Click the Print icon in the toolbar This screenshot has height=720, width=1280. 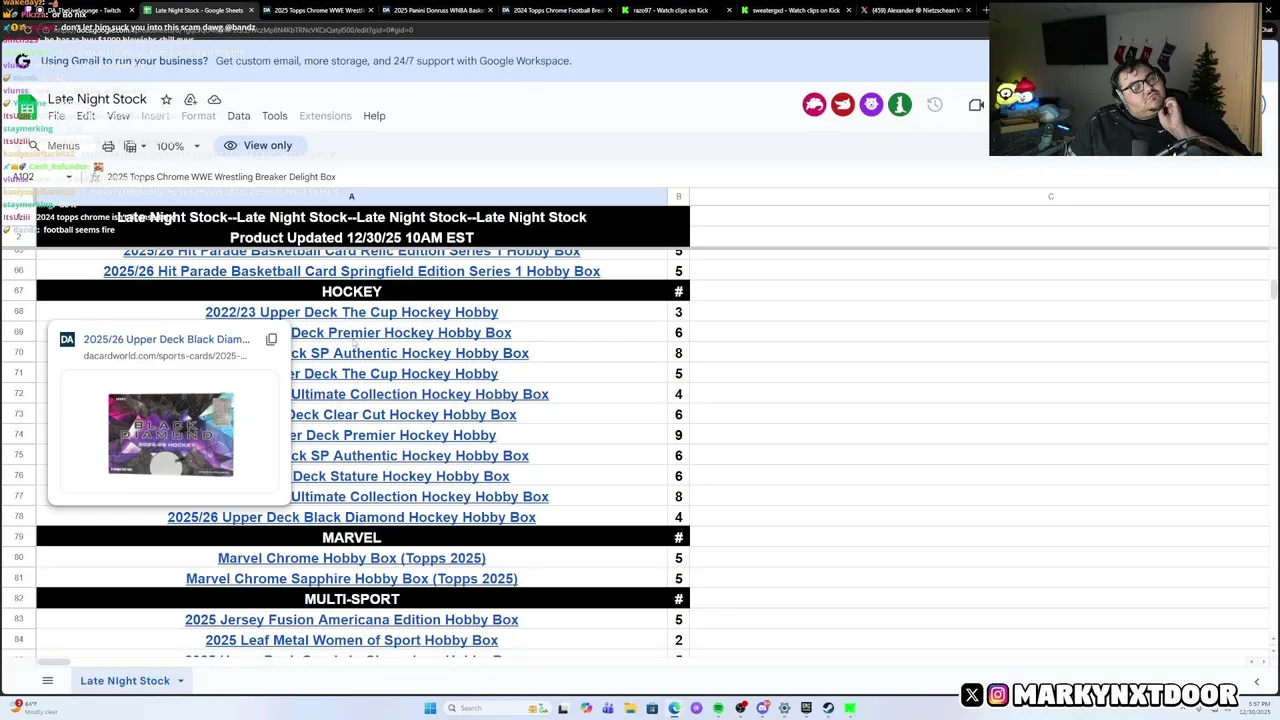pyautogui.click(x=108, y=146)
